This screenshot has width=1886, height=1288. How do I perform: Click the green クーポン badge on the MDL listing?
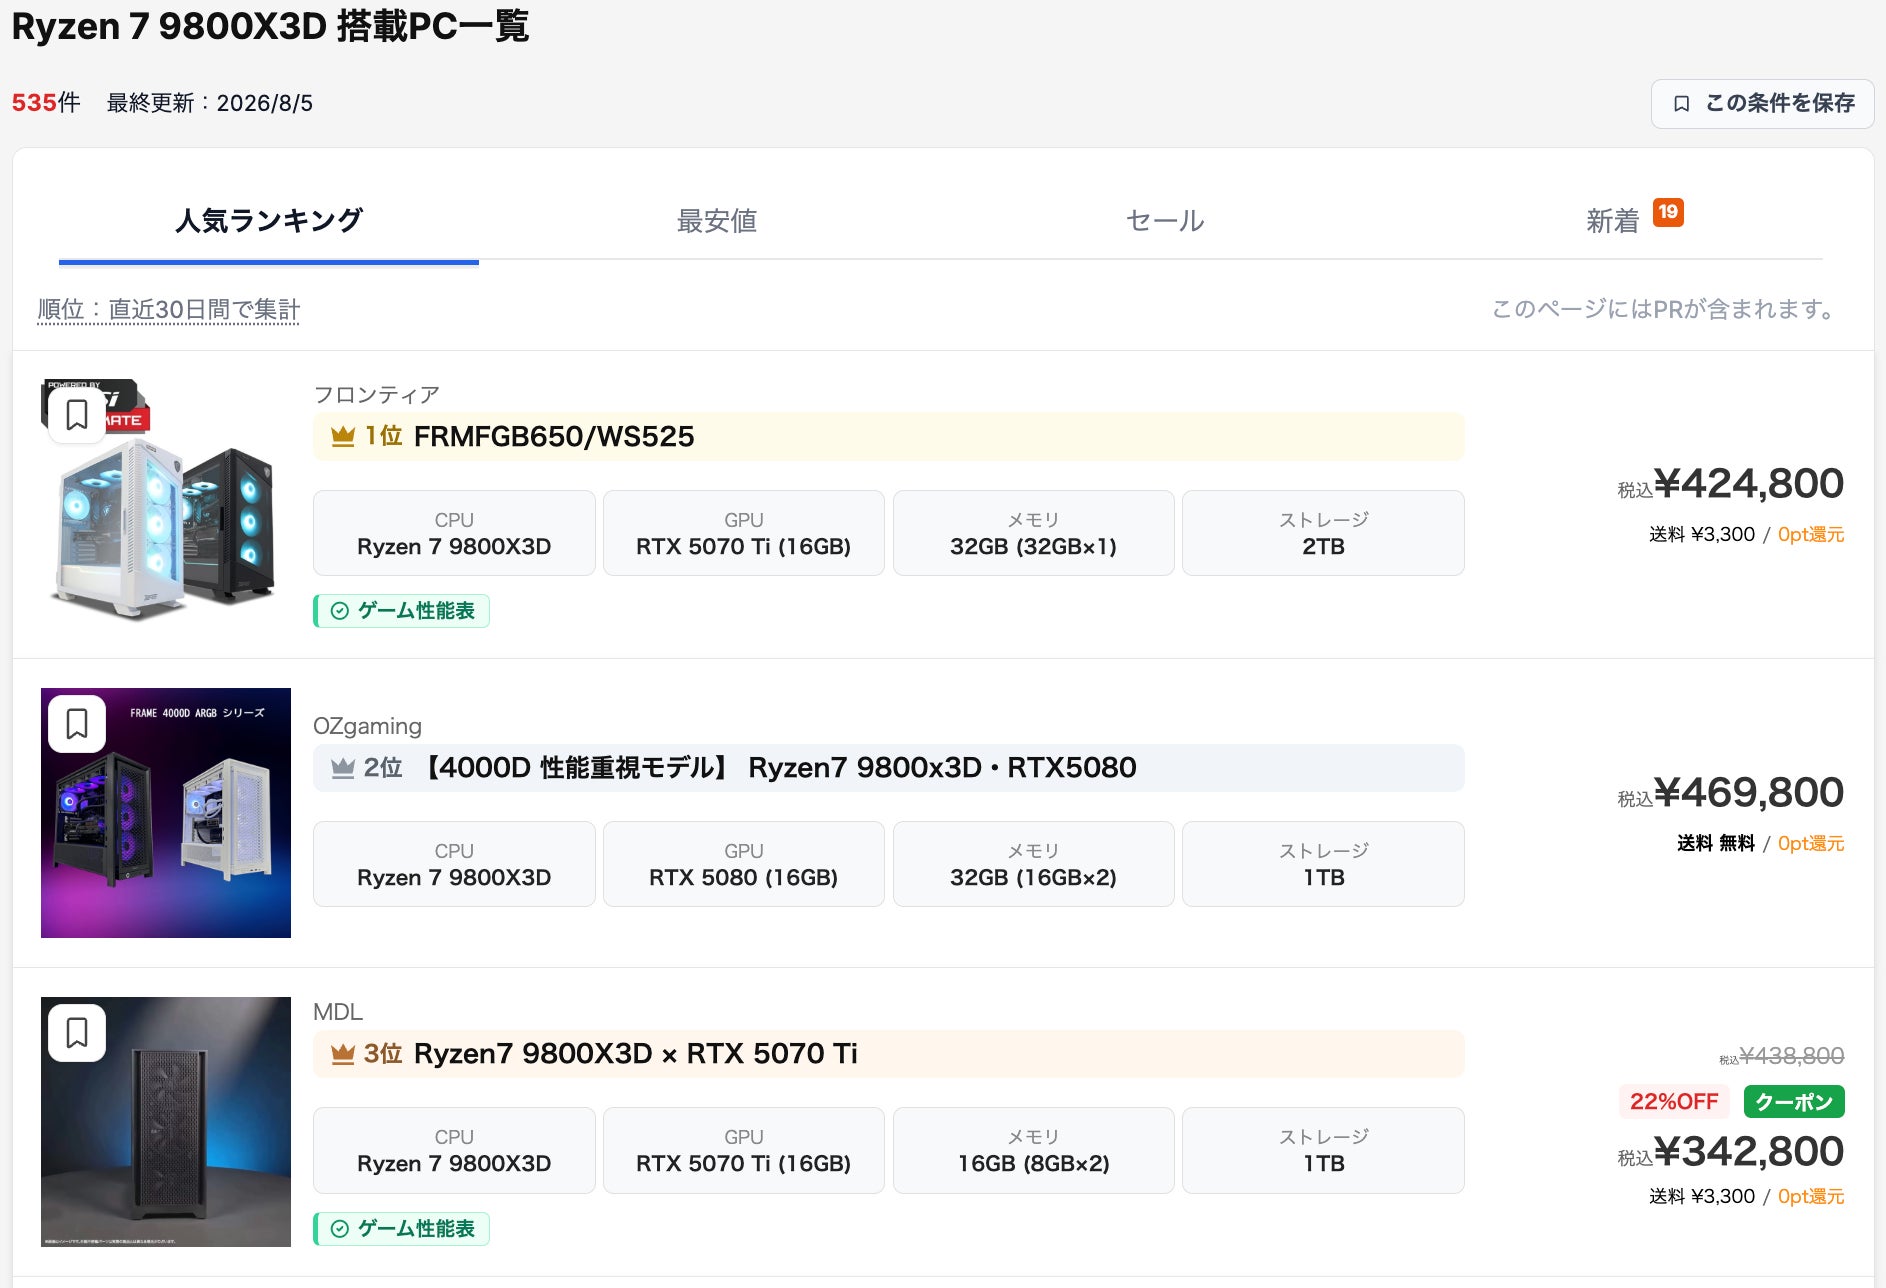(x=1794, y=1102)
